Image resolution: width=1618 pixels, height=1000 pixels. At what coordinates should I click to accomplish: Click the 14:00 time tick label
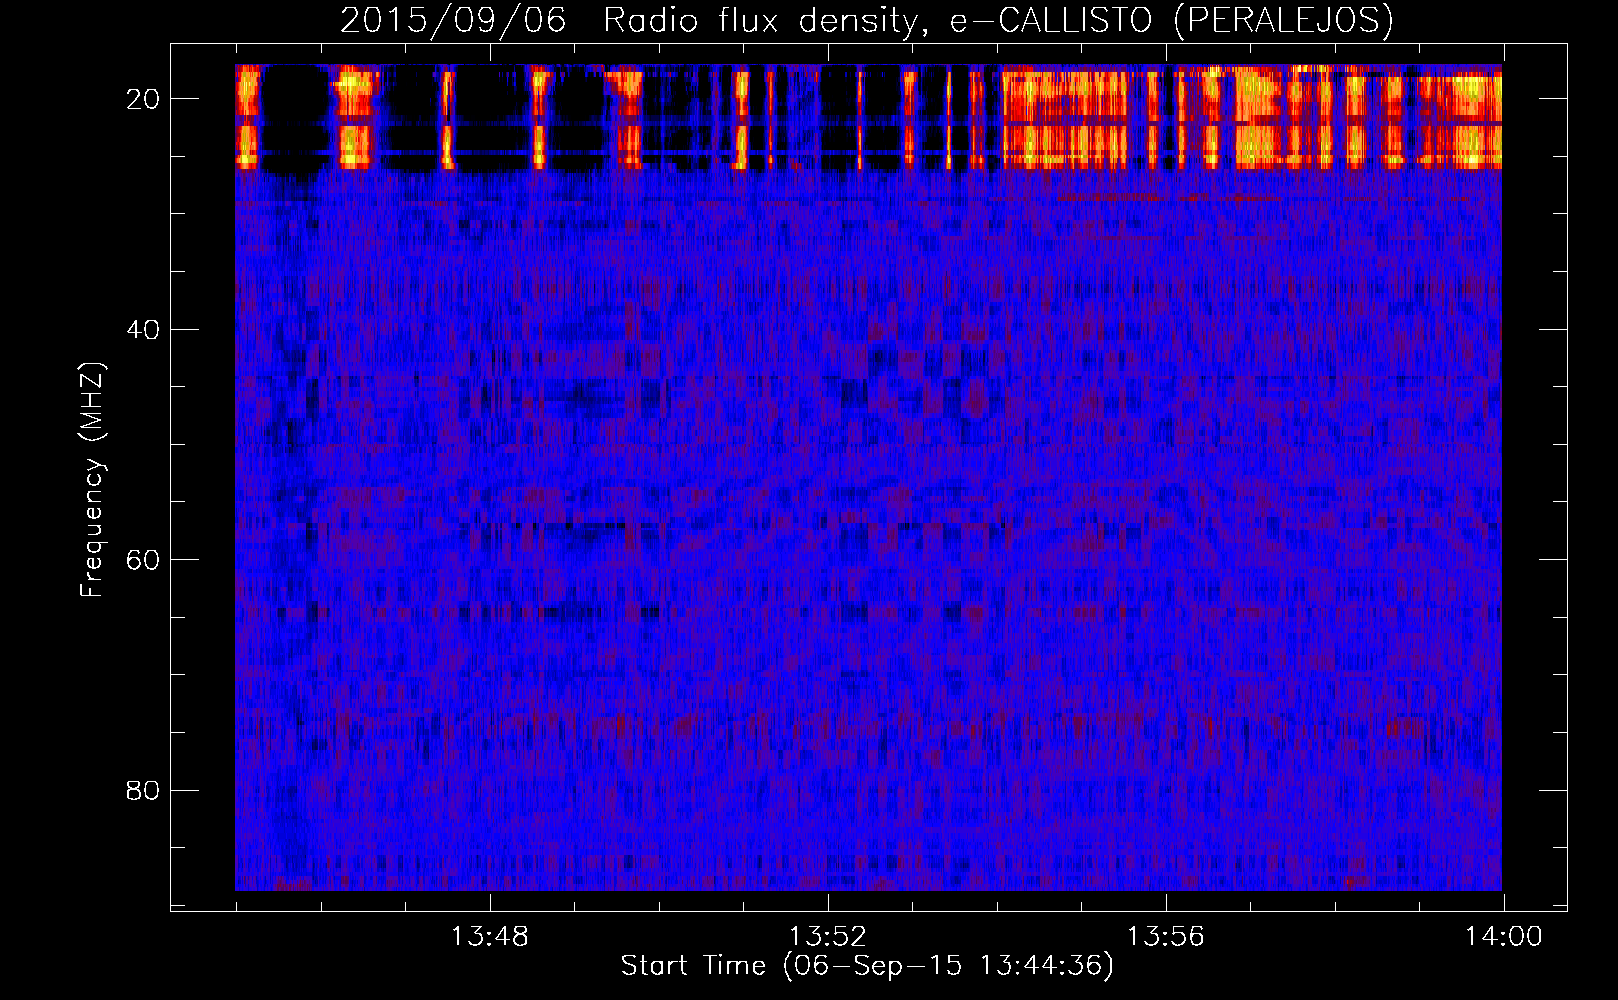(1504, 937)
